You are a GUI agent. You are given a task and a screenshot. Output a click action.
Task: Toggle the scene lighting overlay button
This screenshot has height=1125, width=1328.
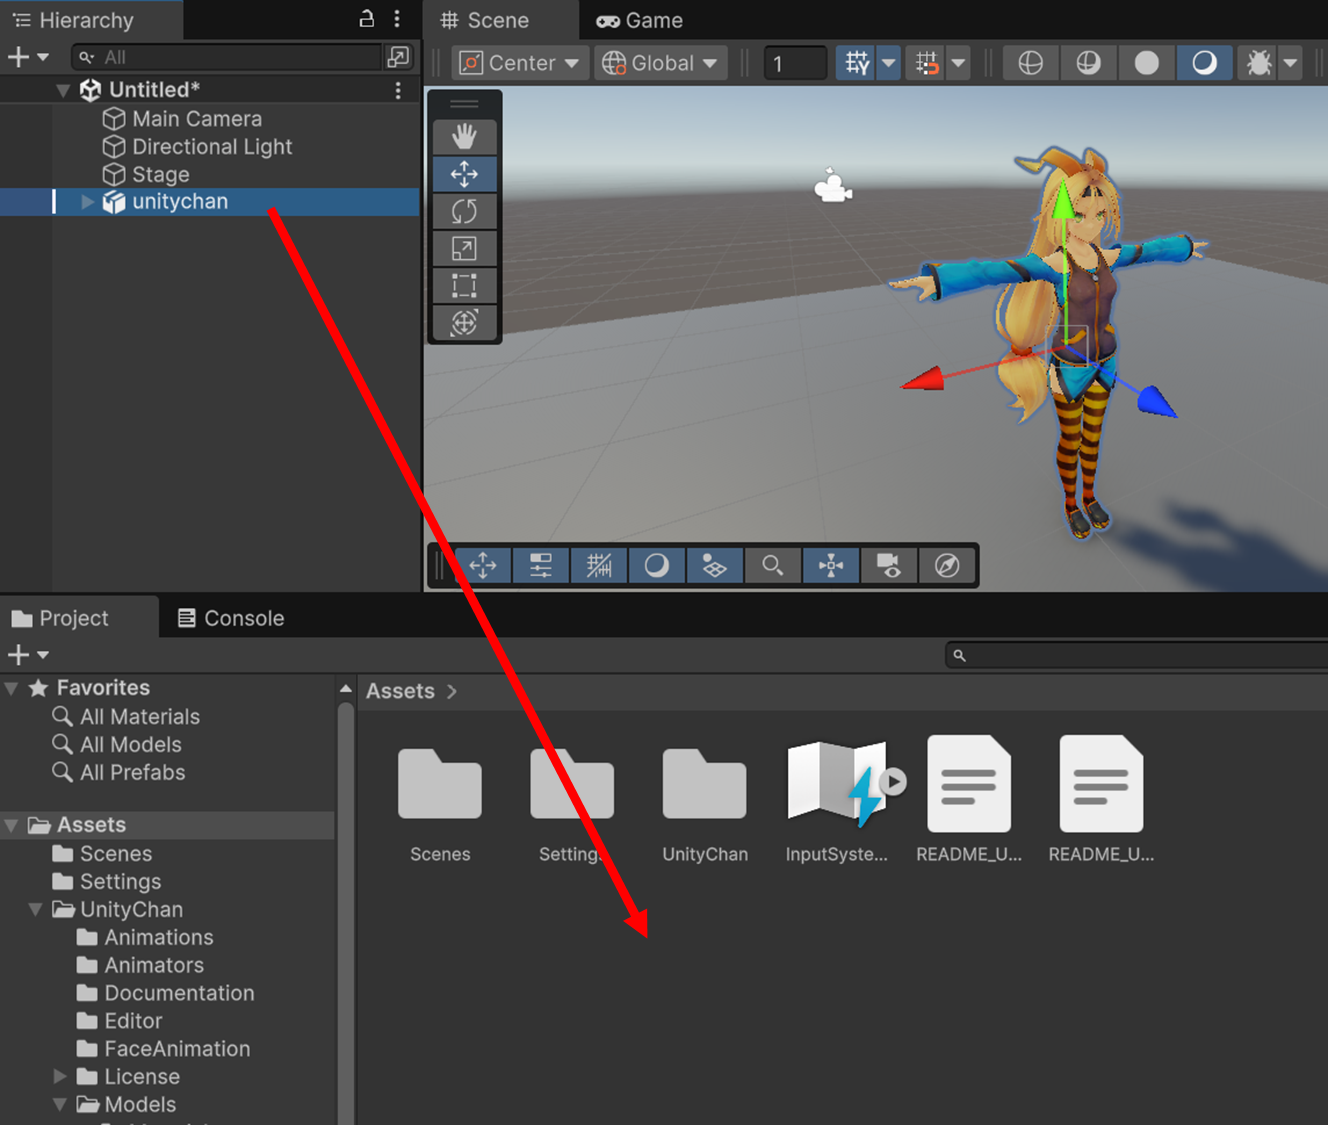(656, 566)
